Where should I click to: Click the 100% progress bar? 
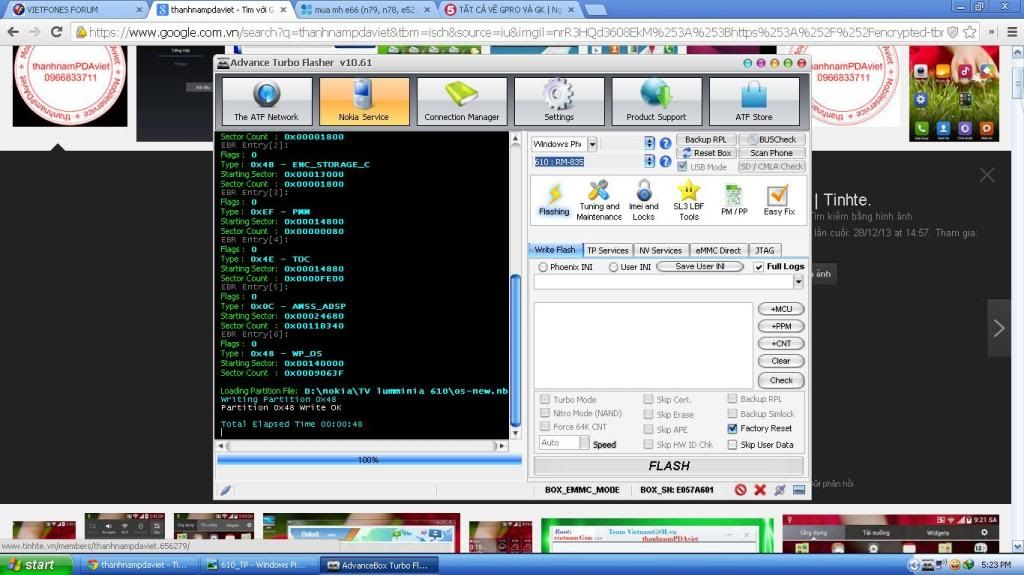(x=369, y=460)
